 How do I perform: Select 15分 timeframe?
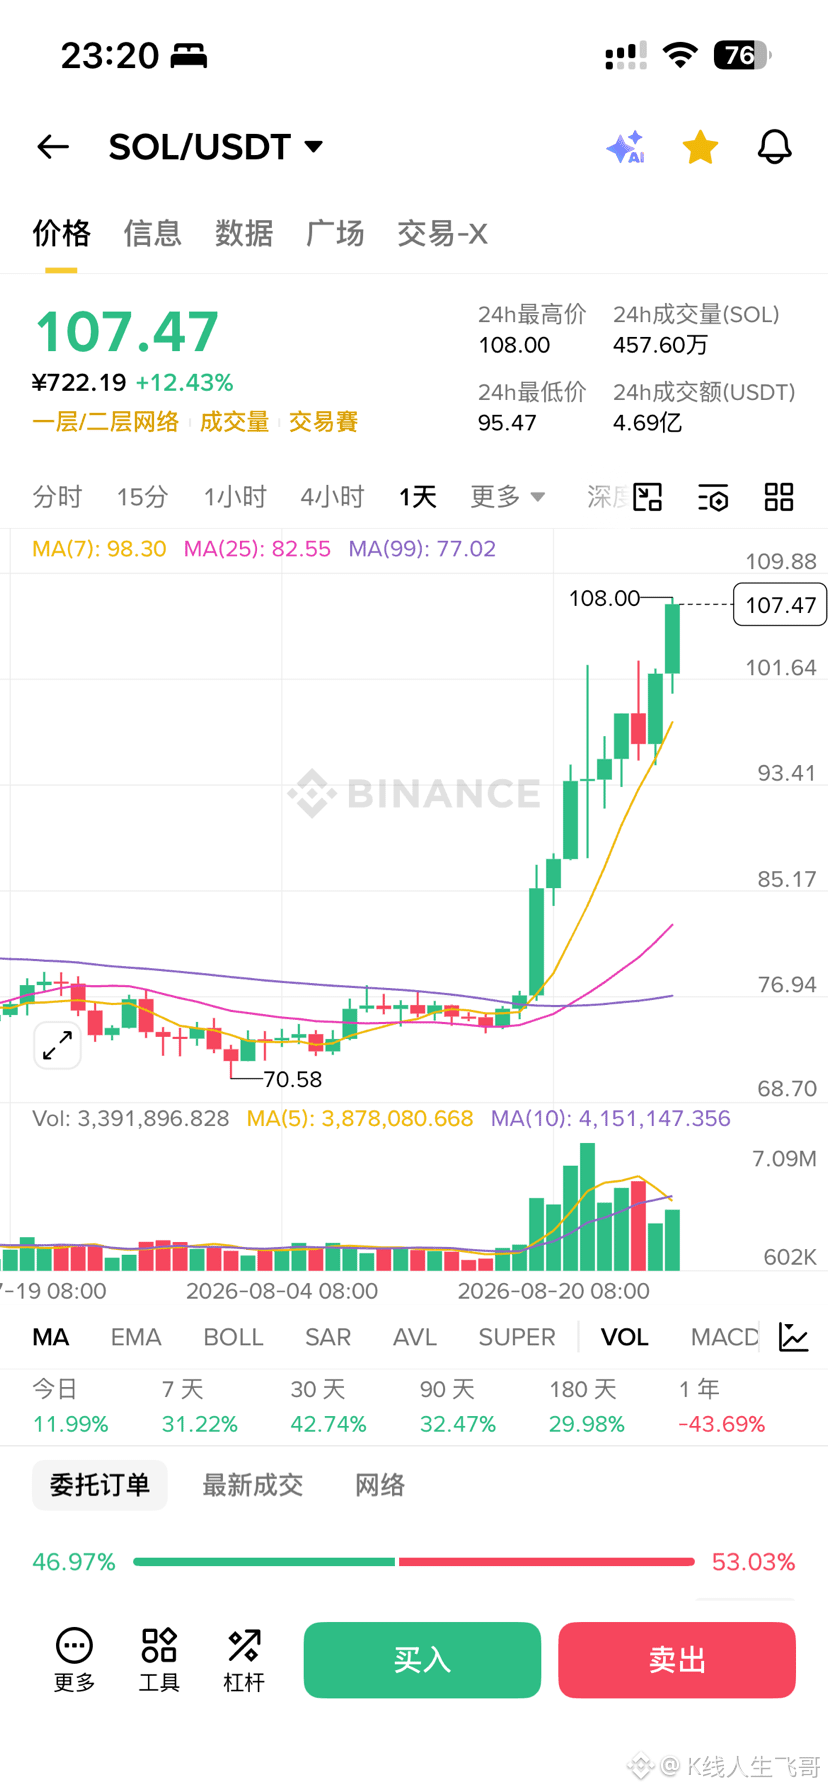142,497
